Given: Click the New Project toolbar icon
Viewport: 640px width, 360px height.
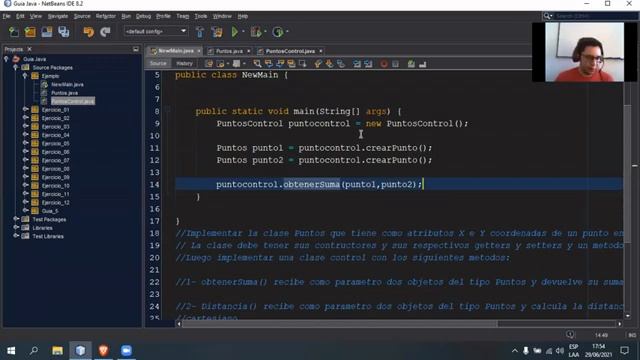Looking at the screenshot, I should [x=30, y=32].
